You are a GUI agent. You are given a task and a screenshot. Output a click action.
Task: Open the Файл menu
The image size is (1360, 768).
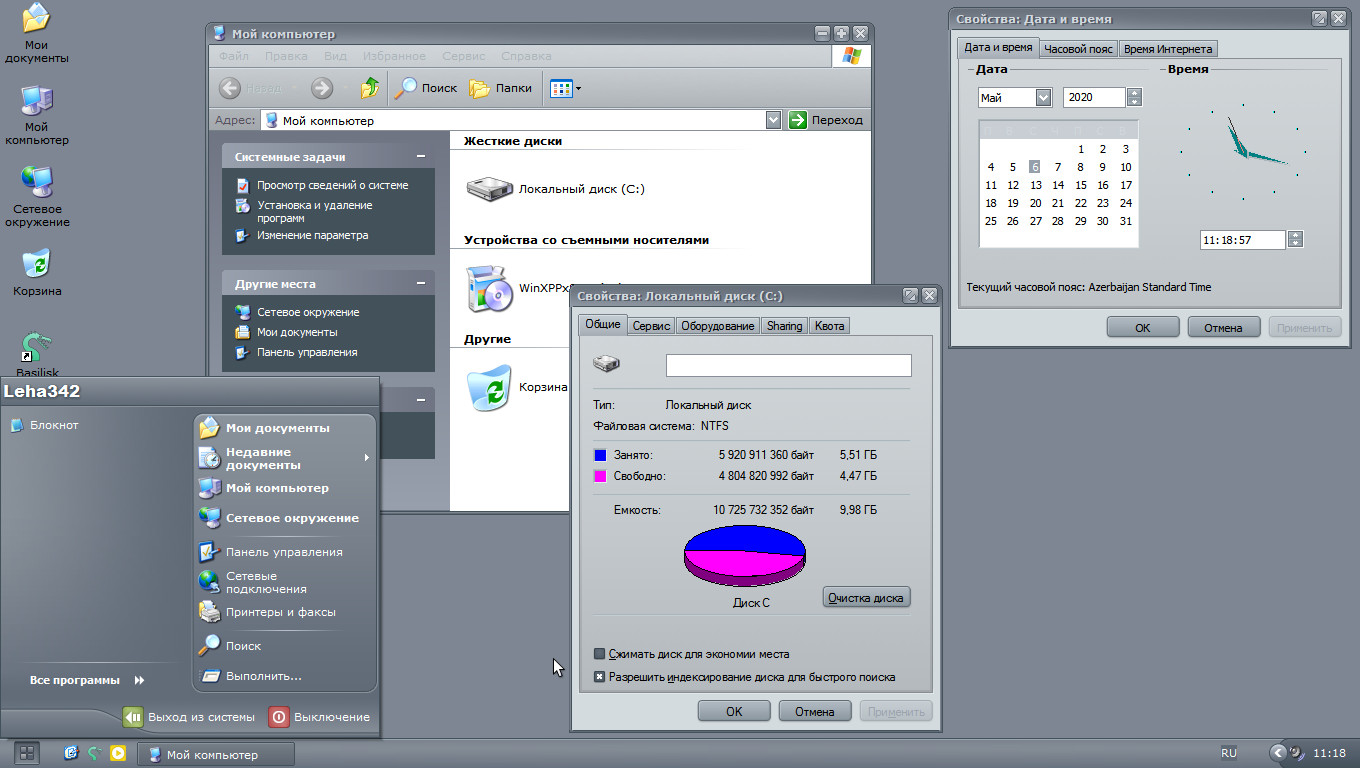point(233,56)
